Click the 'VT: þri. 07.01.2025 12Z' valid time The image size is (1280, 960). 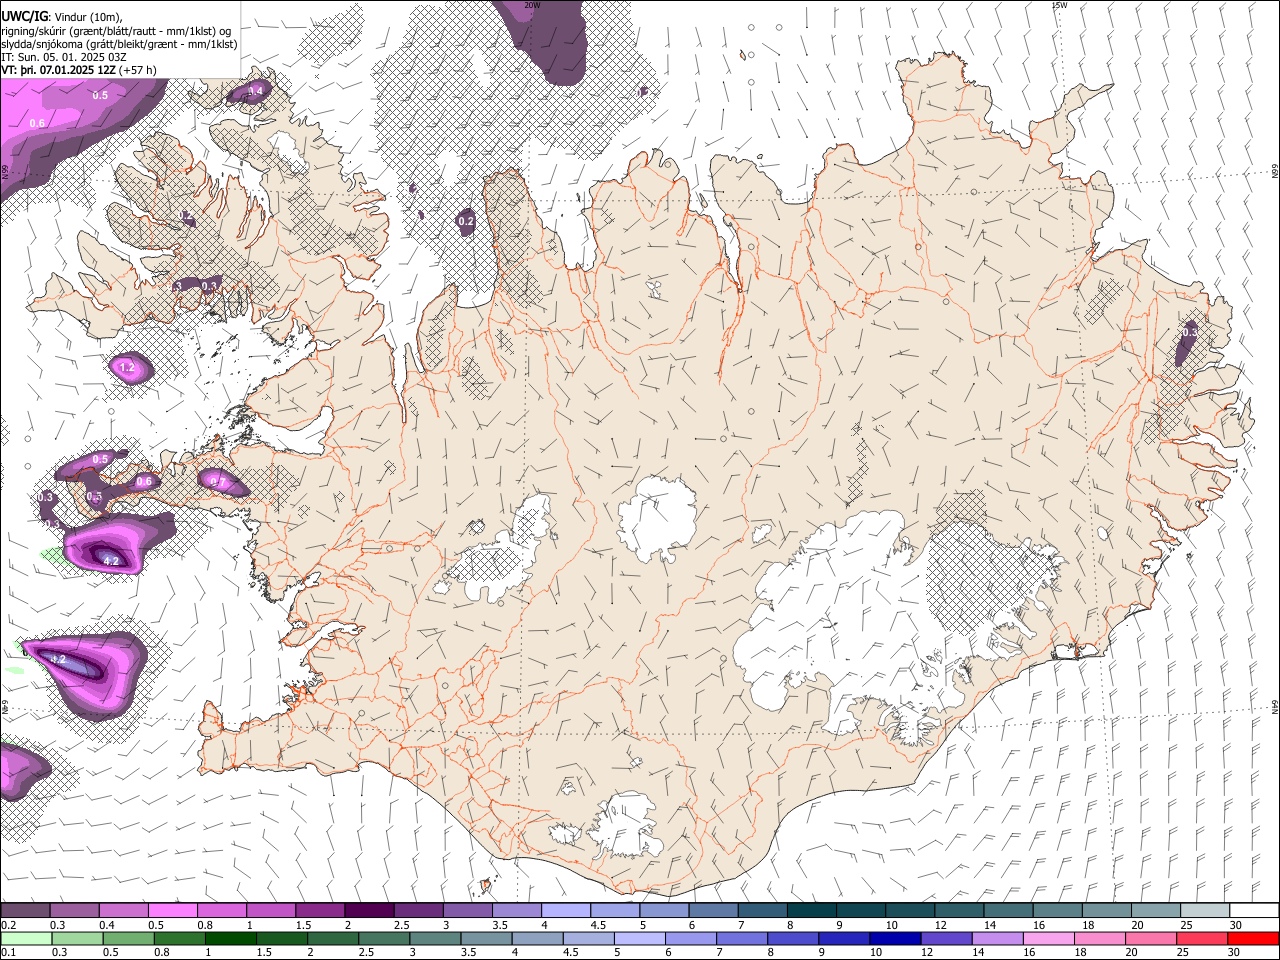point(57,70)
